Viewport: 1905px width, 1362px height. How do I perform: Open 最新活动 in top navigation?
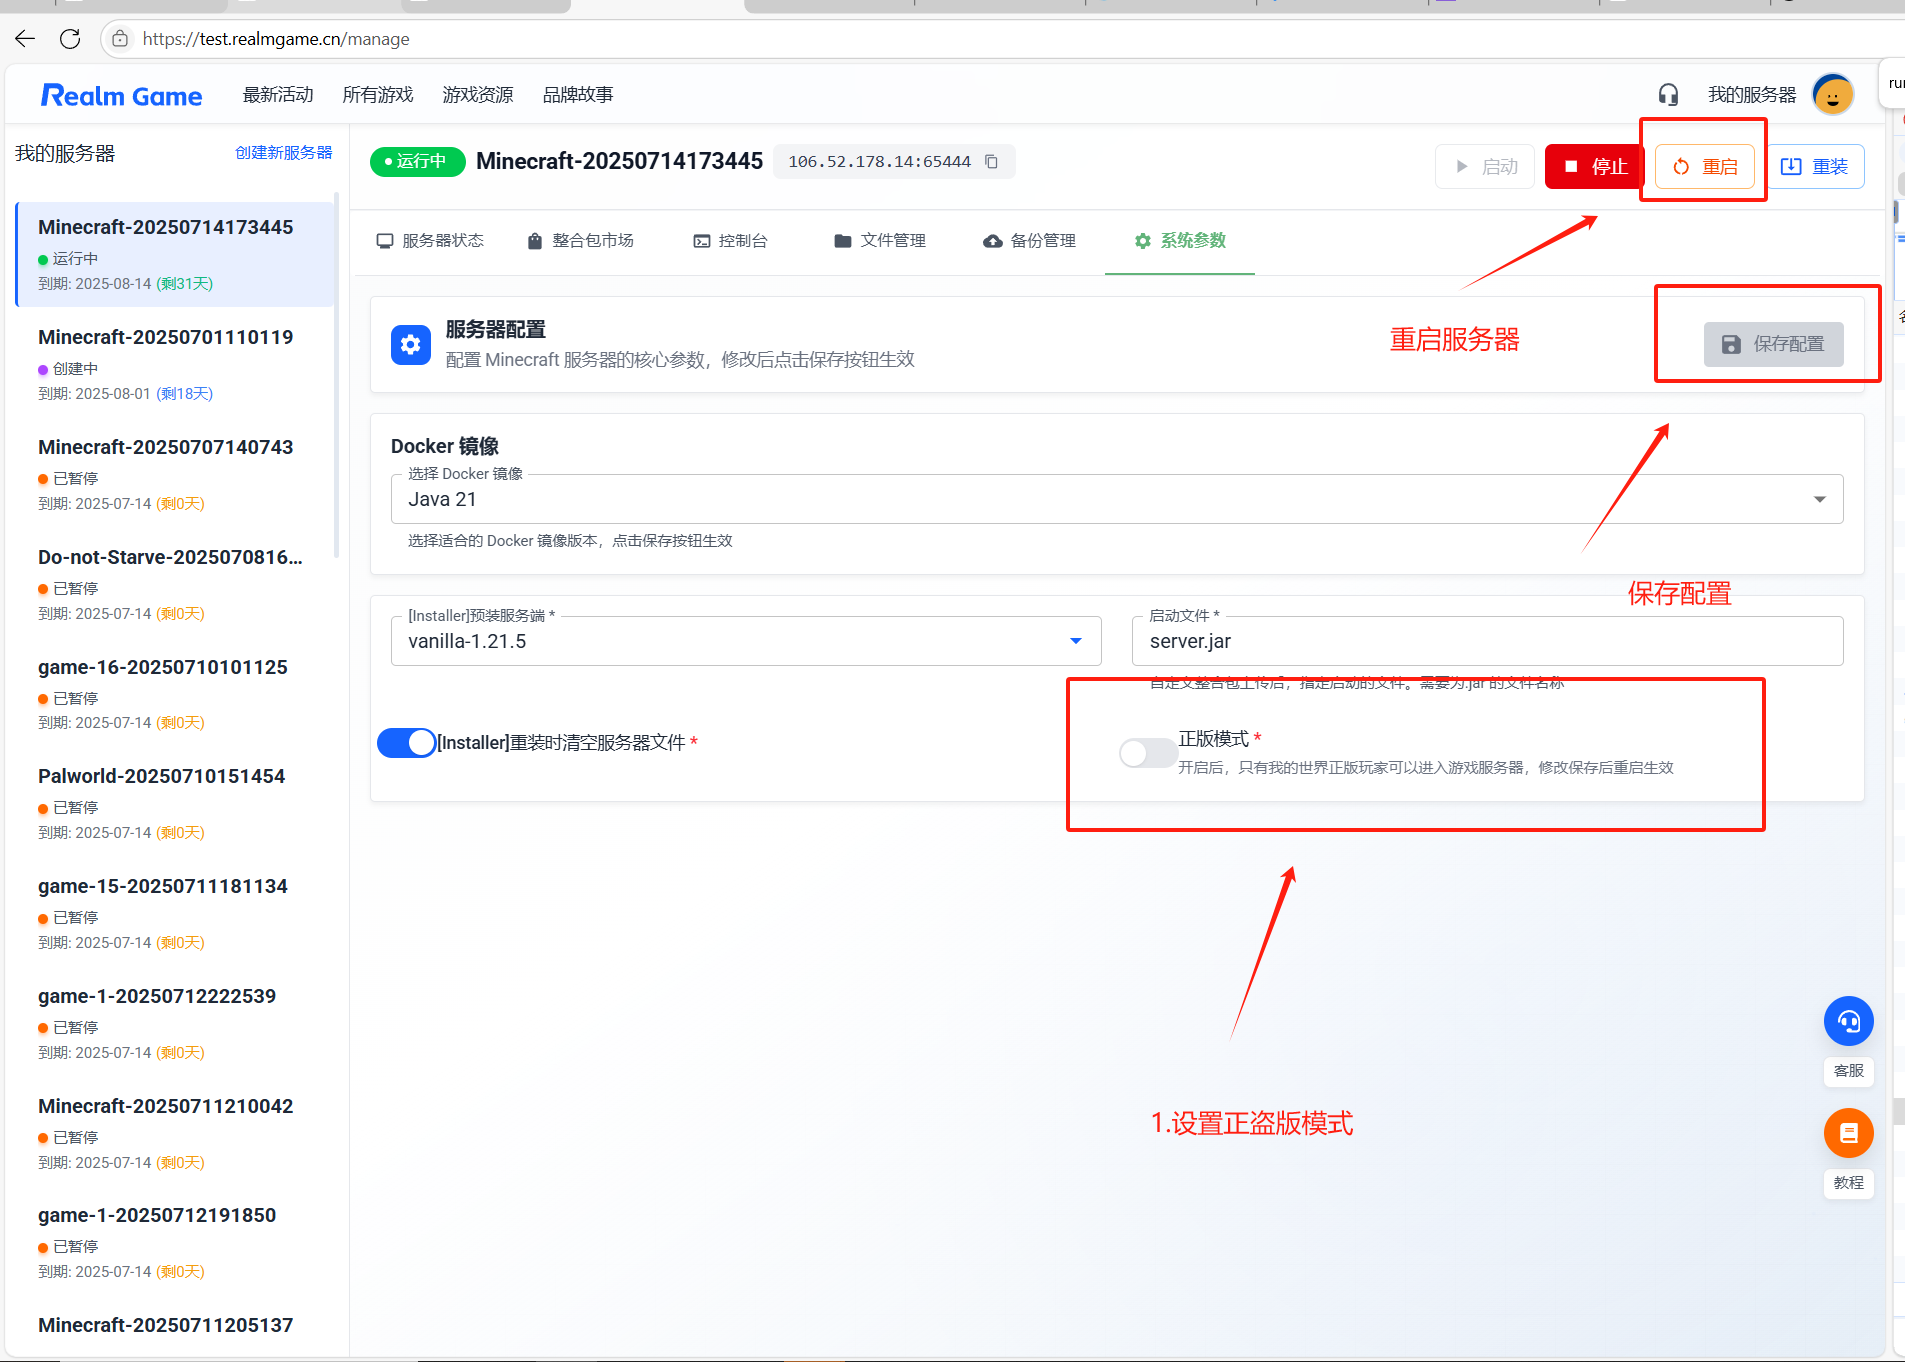pyautogui.click(x=278, y=95)
